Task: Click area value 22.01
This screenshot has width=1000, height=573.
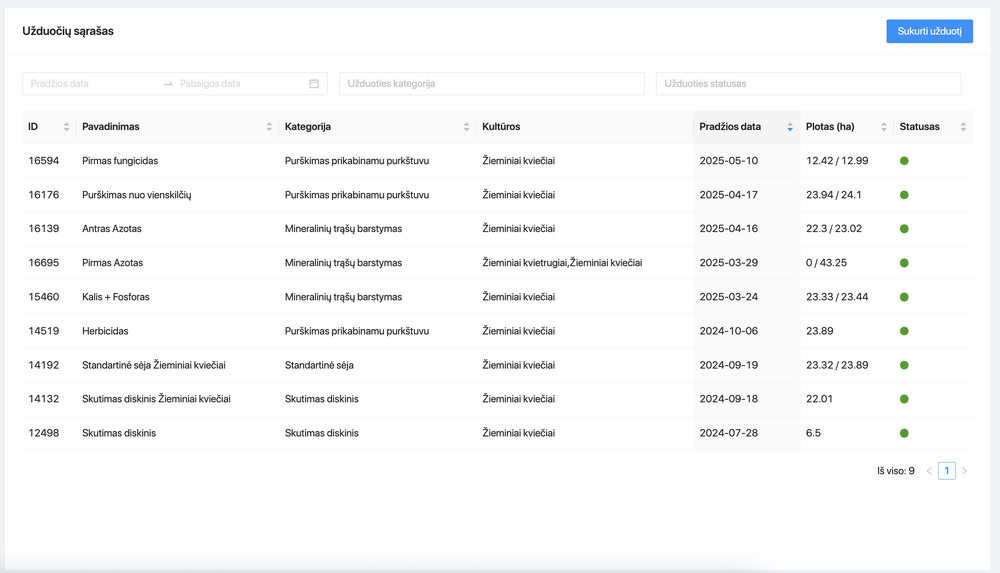Action: coord(819,399)
